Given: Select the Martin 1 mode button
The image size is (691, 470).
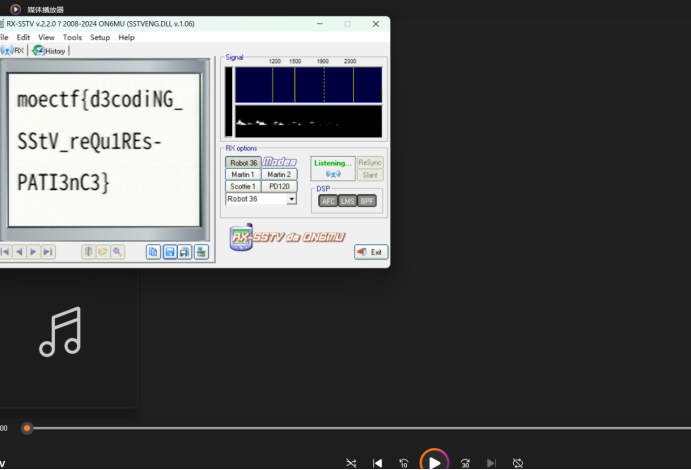Looking at the screenshot, I should 243,174.
